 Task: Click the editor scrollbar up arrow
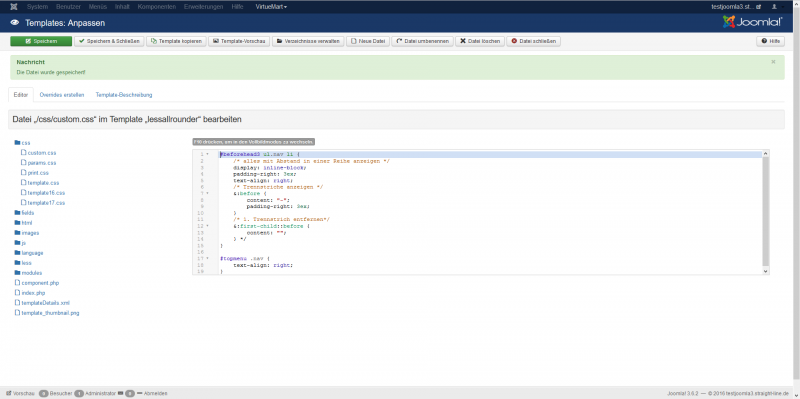click(x=765, y=154)
